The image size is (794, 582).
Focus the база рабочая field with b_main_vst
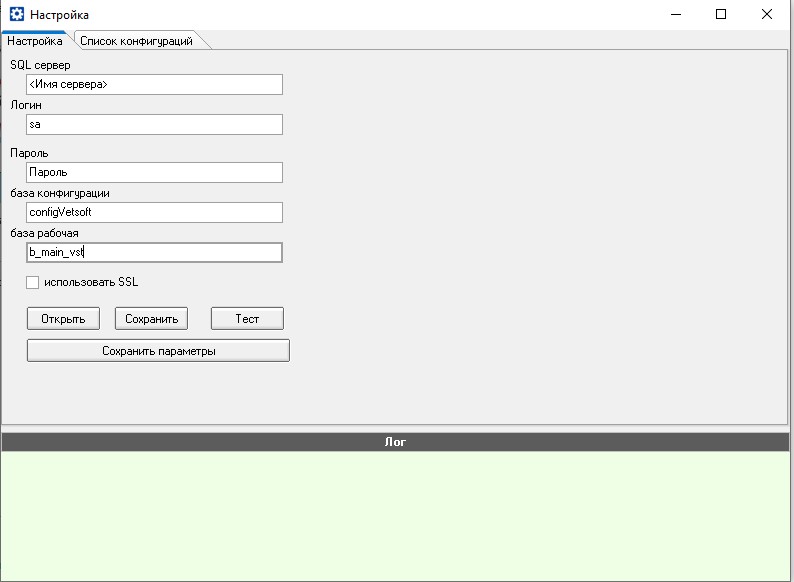(x=154, y=253)
